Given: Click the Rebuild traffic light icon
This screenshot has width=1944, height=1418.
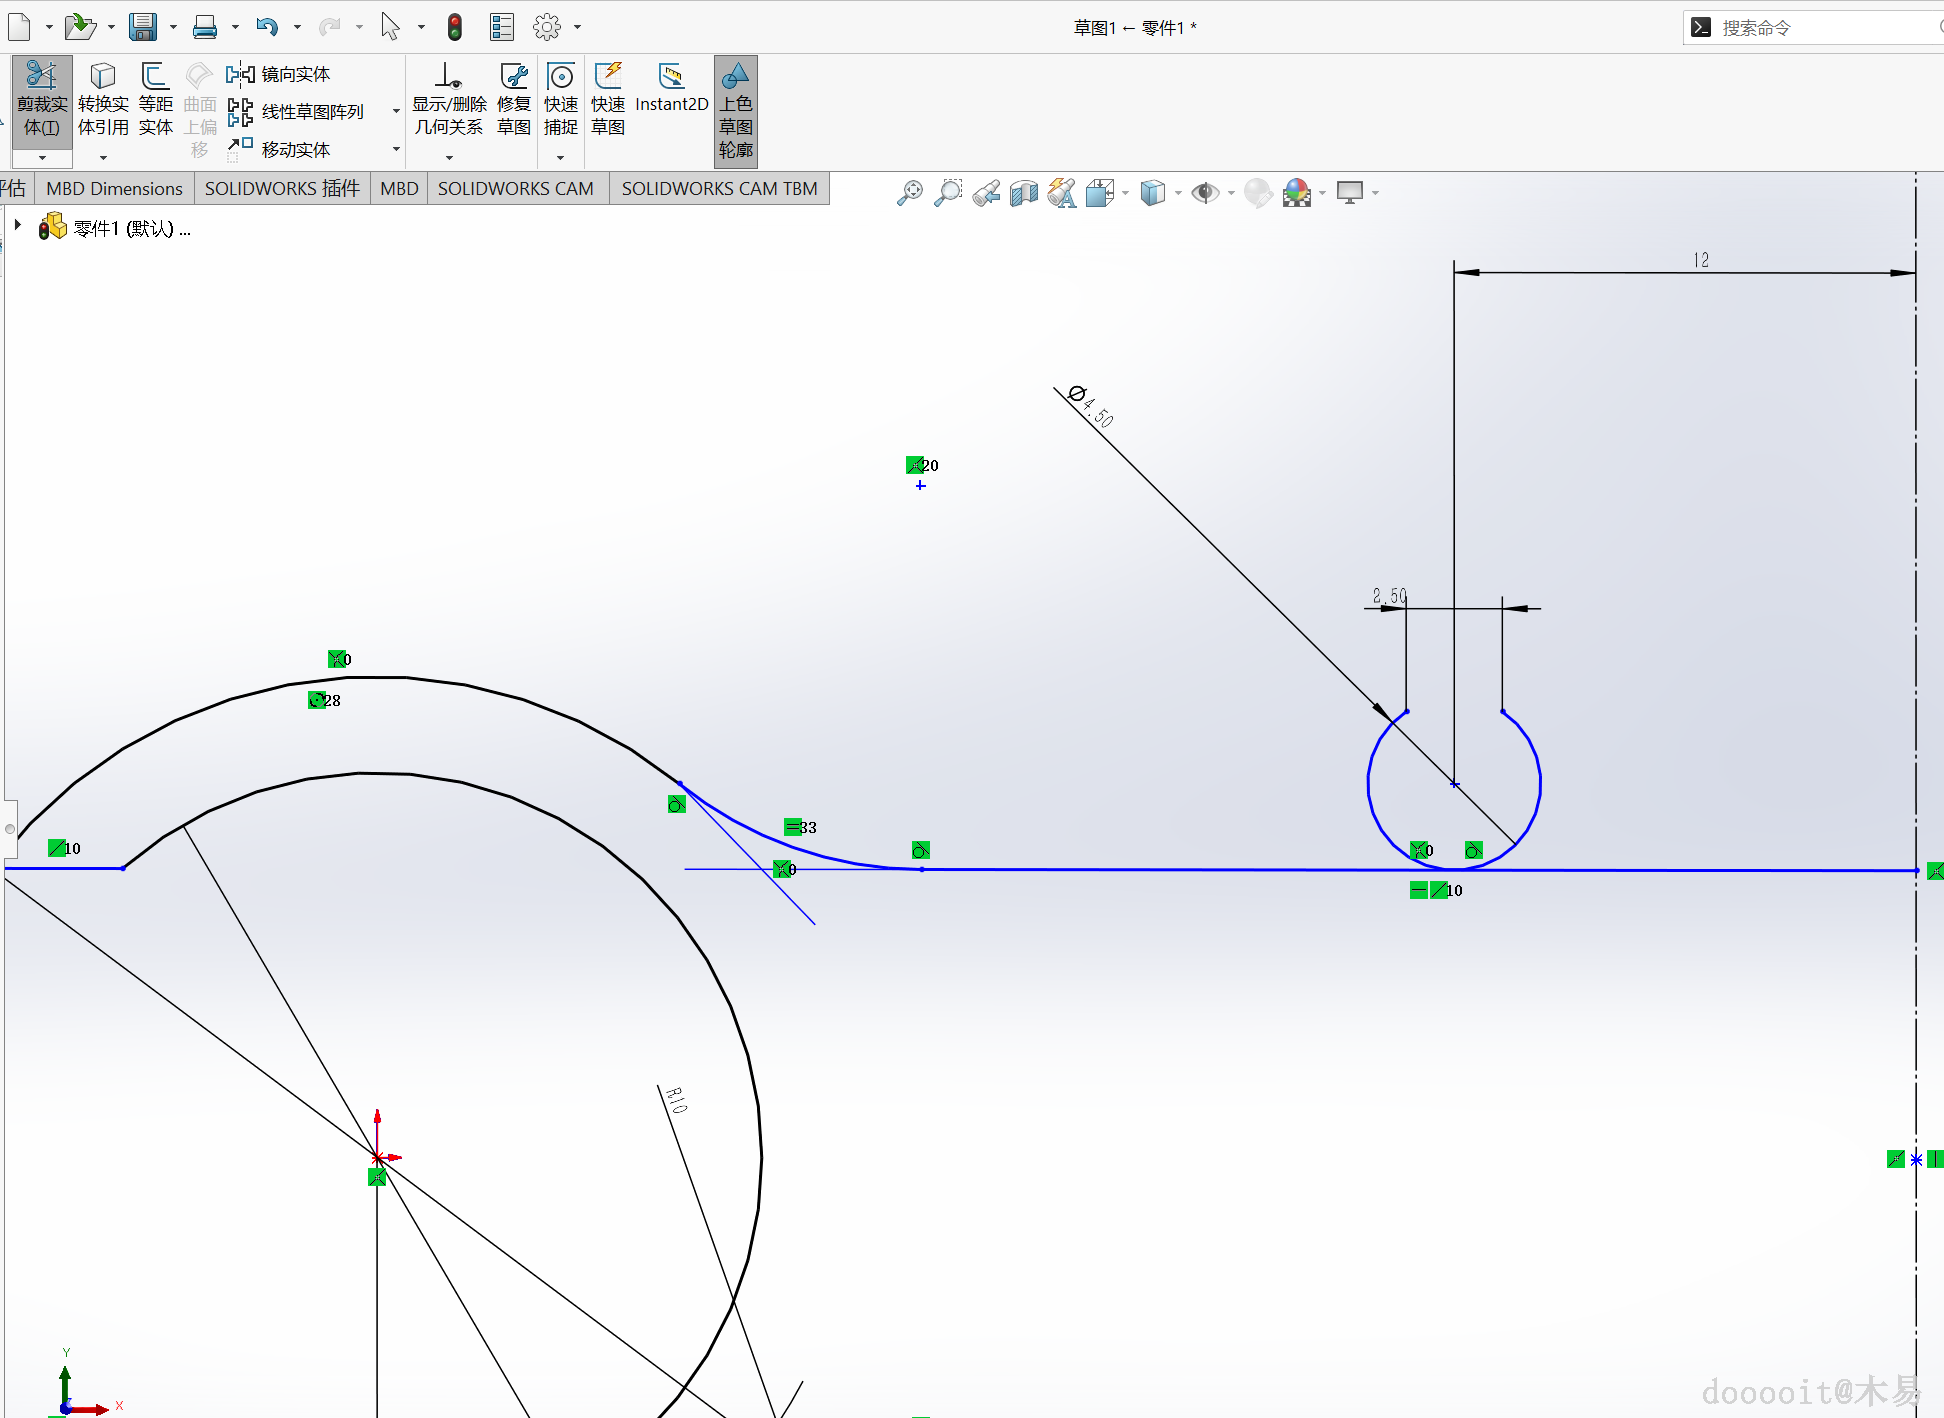Looking at the screenshot, I should [455, 27].
